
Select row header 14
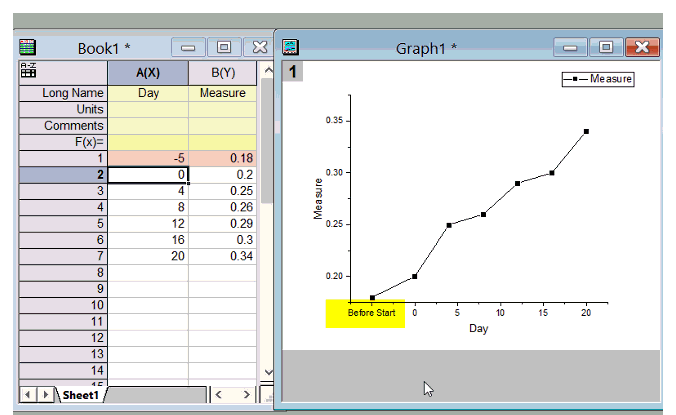pyautogui.click(x=63, y=370)
